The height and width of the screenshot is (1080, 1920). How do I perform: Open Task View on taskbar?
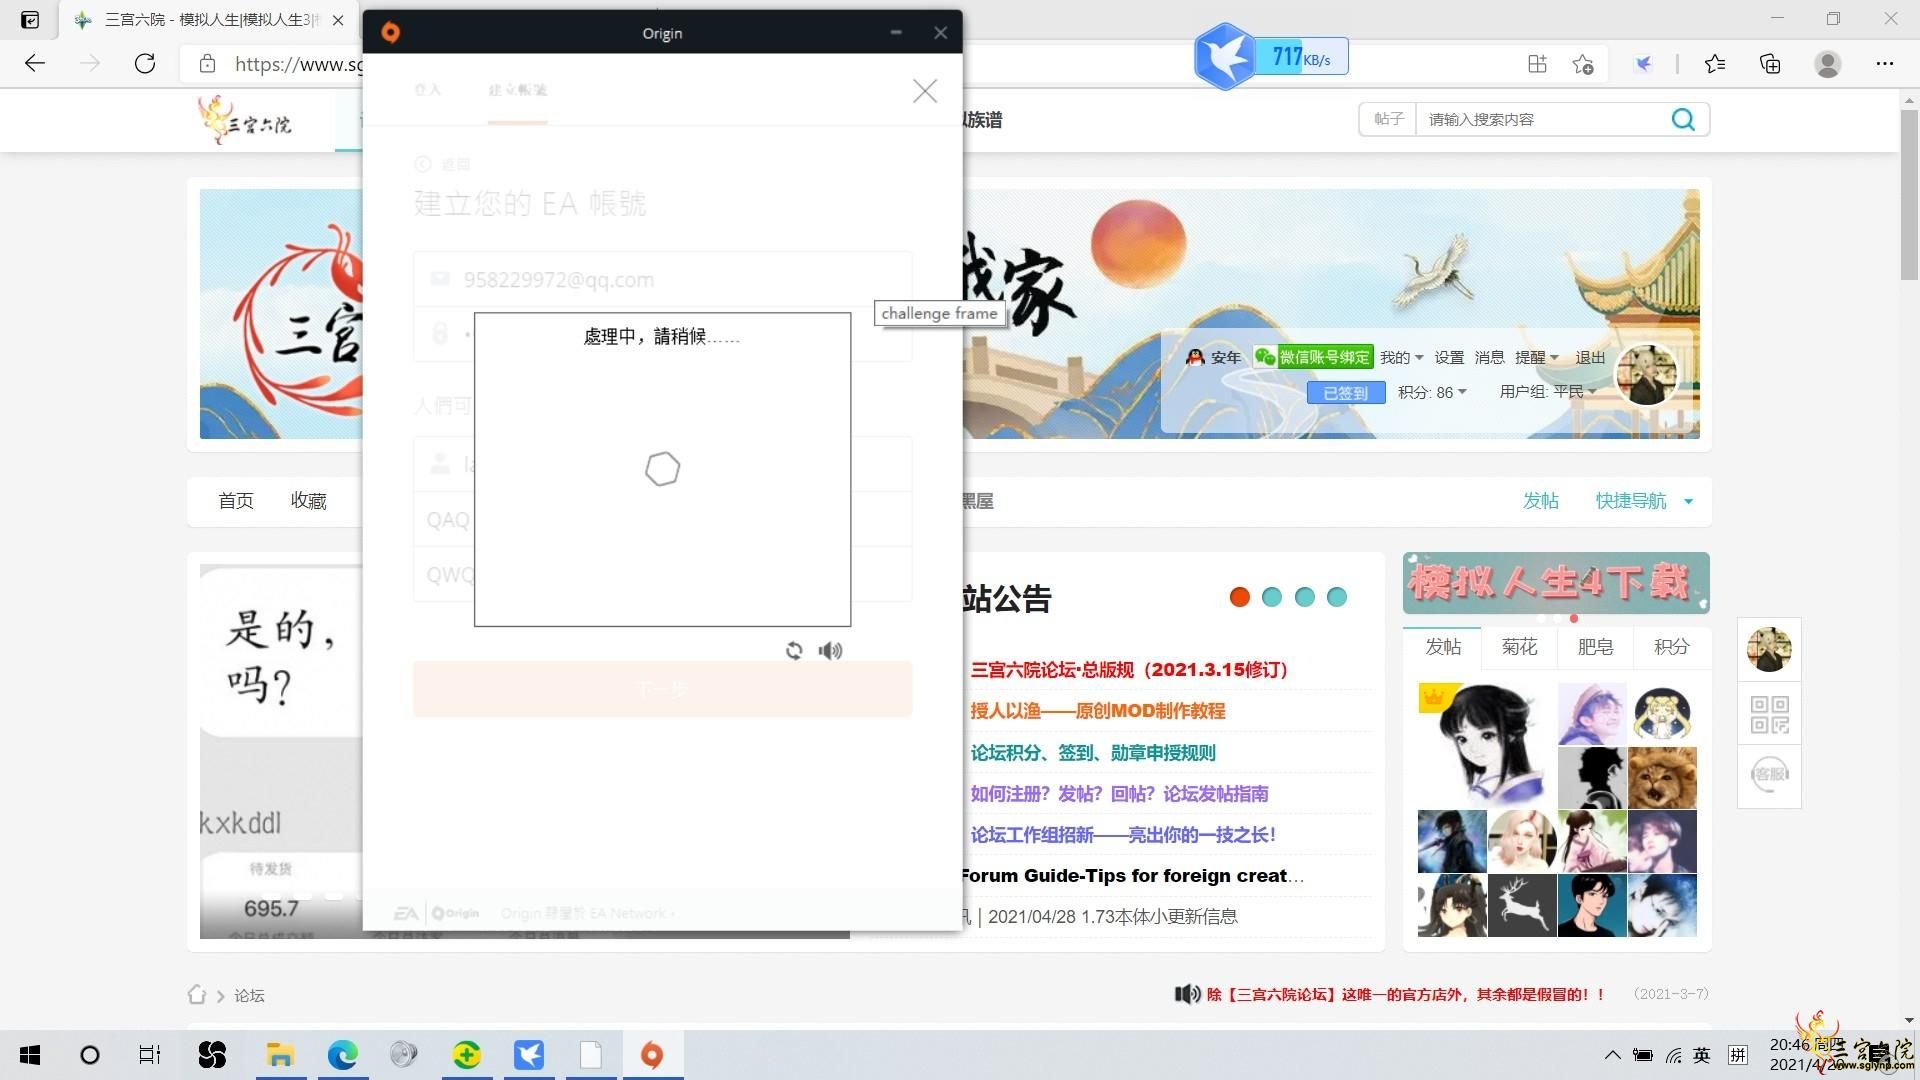click(150, 1055)
